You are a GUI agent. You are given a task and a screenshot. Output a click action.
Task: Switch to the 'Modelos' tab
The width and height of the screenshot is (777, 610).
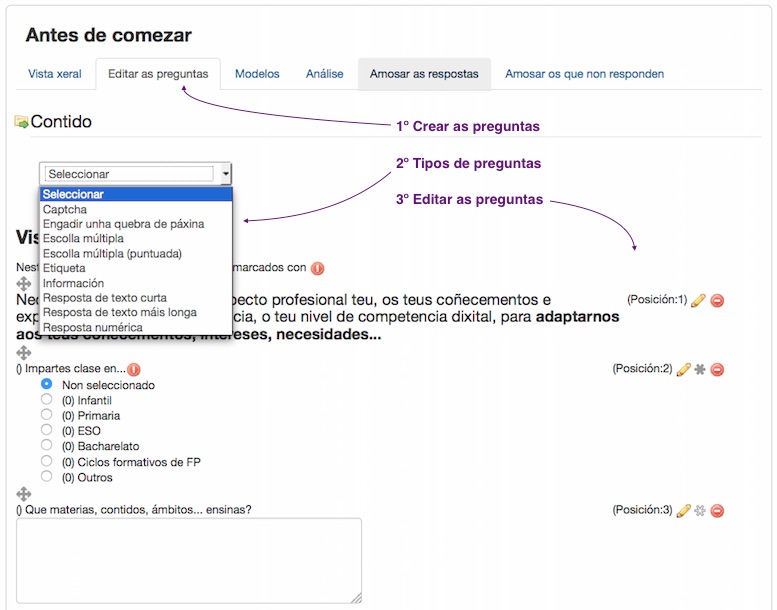pyautogui.click(x=257, y=74)
